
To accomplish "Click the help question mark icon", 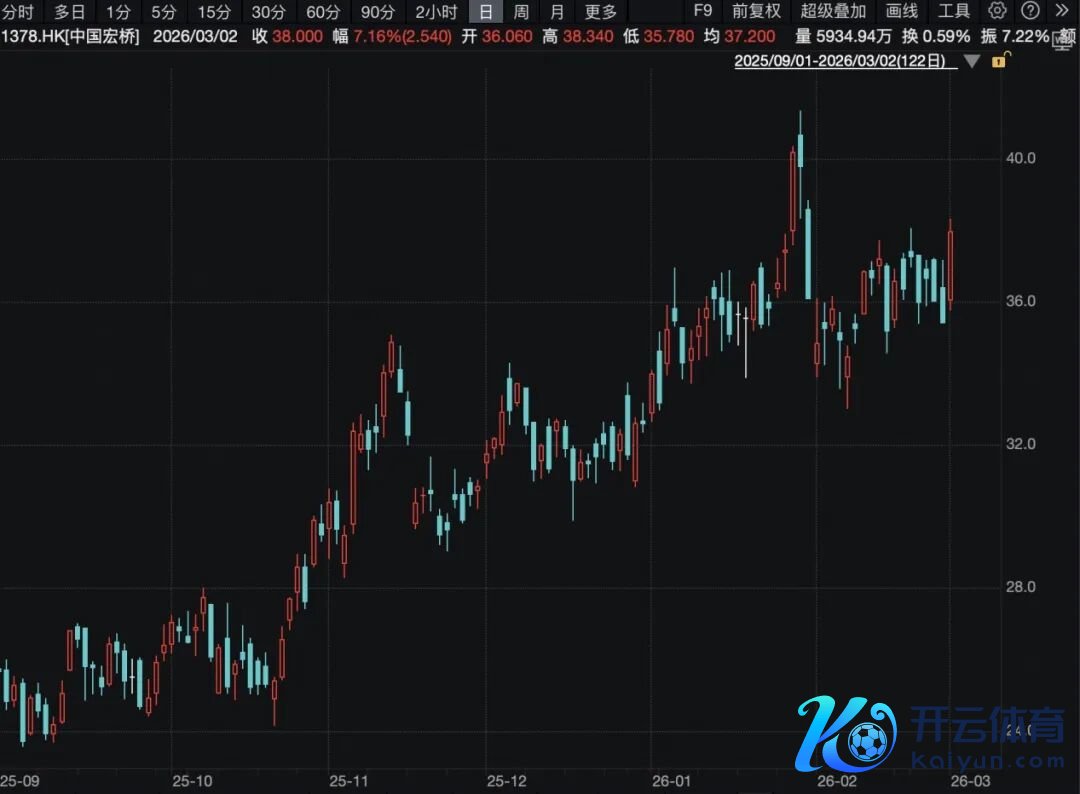I will (1030, 11).
